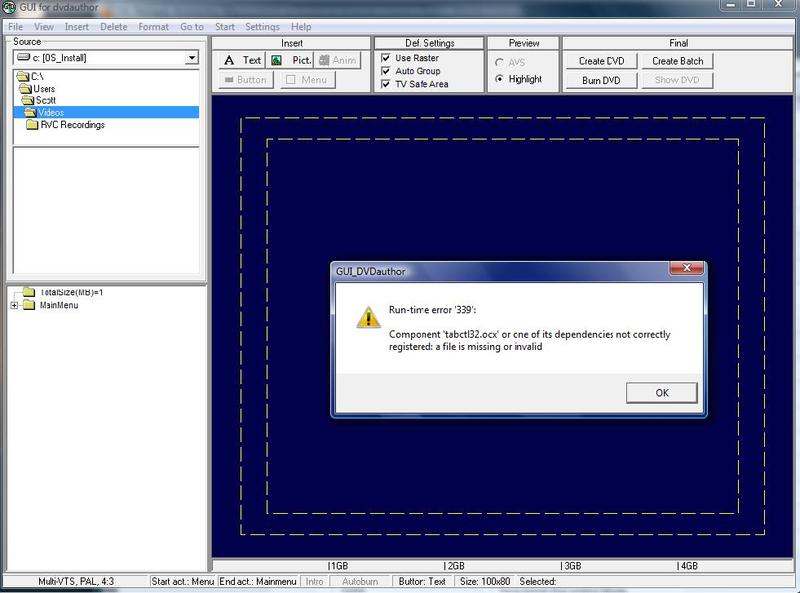Click the Anim insert button

[337, 60]
